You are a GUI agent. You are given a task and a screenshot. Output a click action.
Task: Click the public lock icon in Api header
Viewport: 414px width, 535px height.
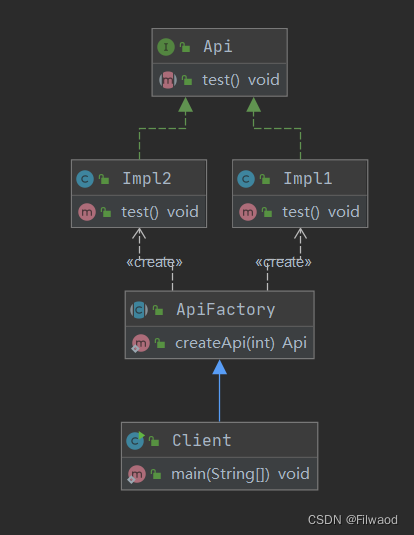pyautogui.click(x=185, y=47)
